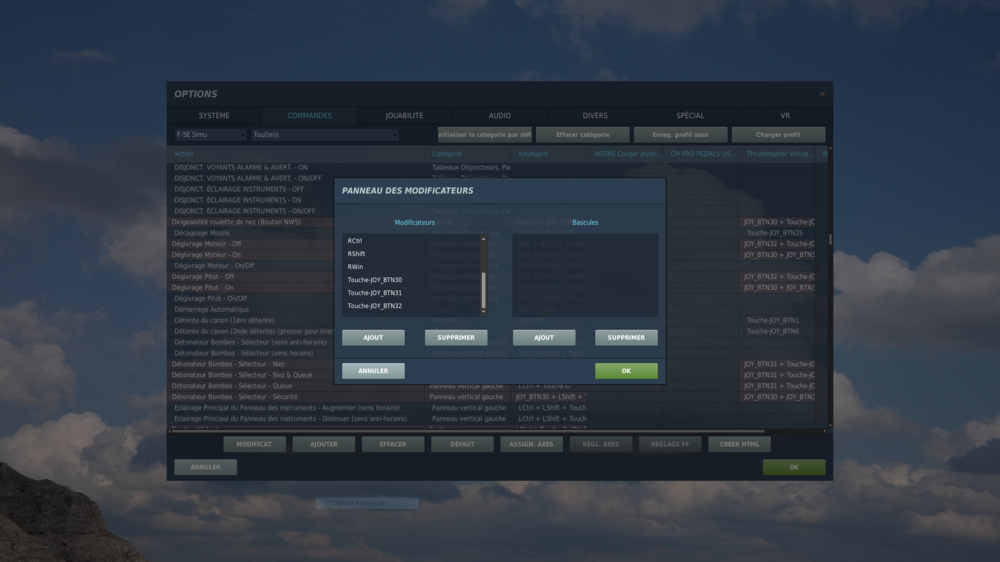The image size is (1000, 562).
Task: Click EFFACER button in Options window
Action: point(393,444)
